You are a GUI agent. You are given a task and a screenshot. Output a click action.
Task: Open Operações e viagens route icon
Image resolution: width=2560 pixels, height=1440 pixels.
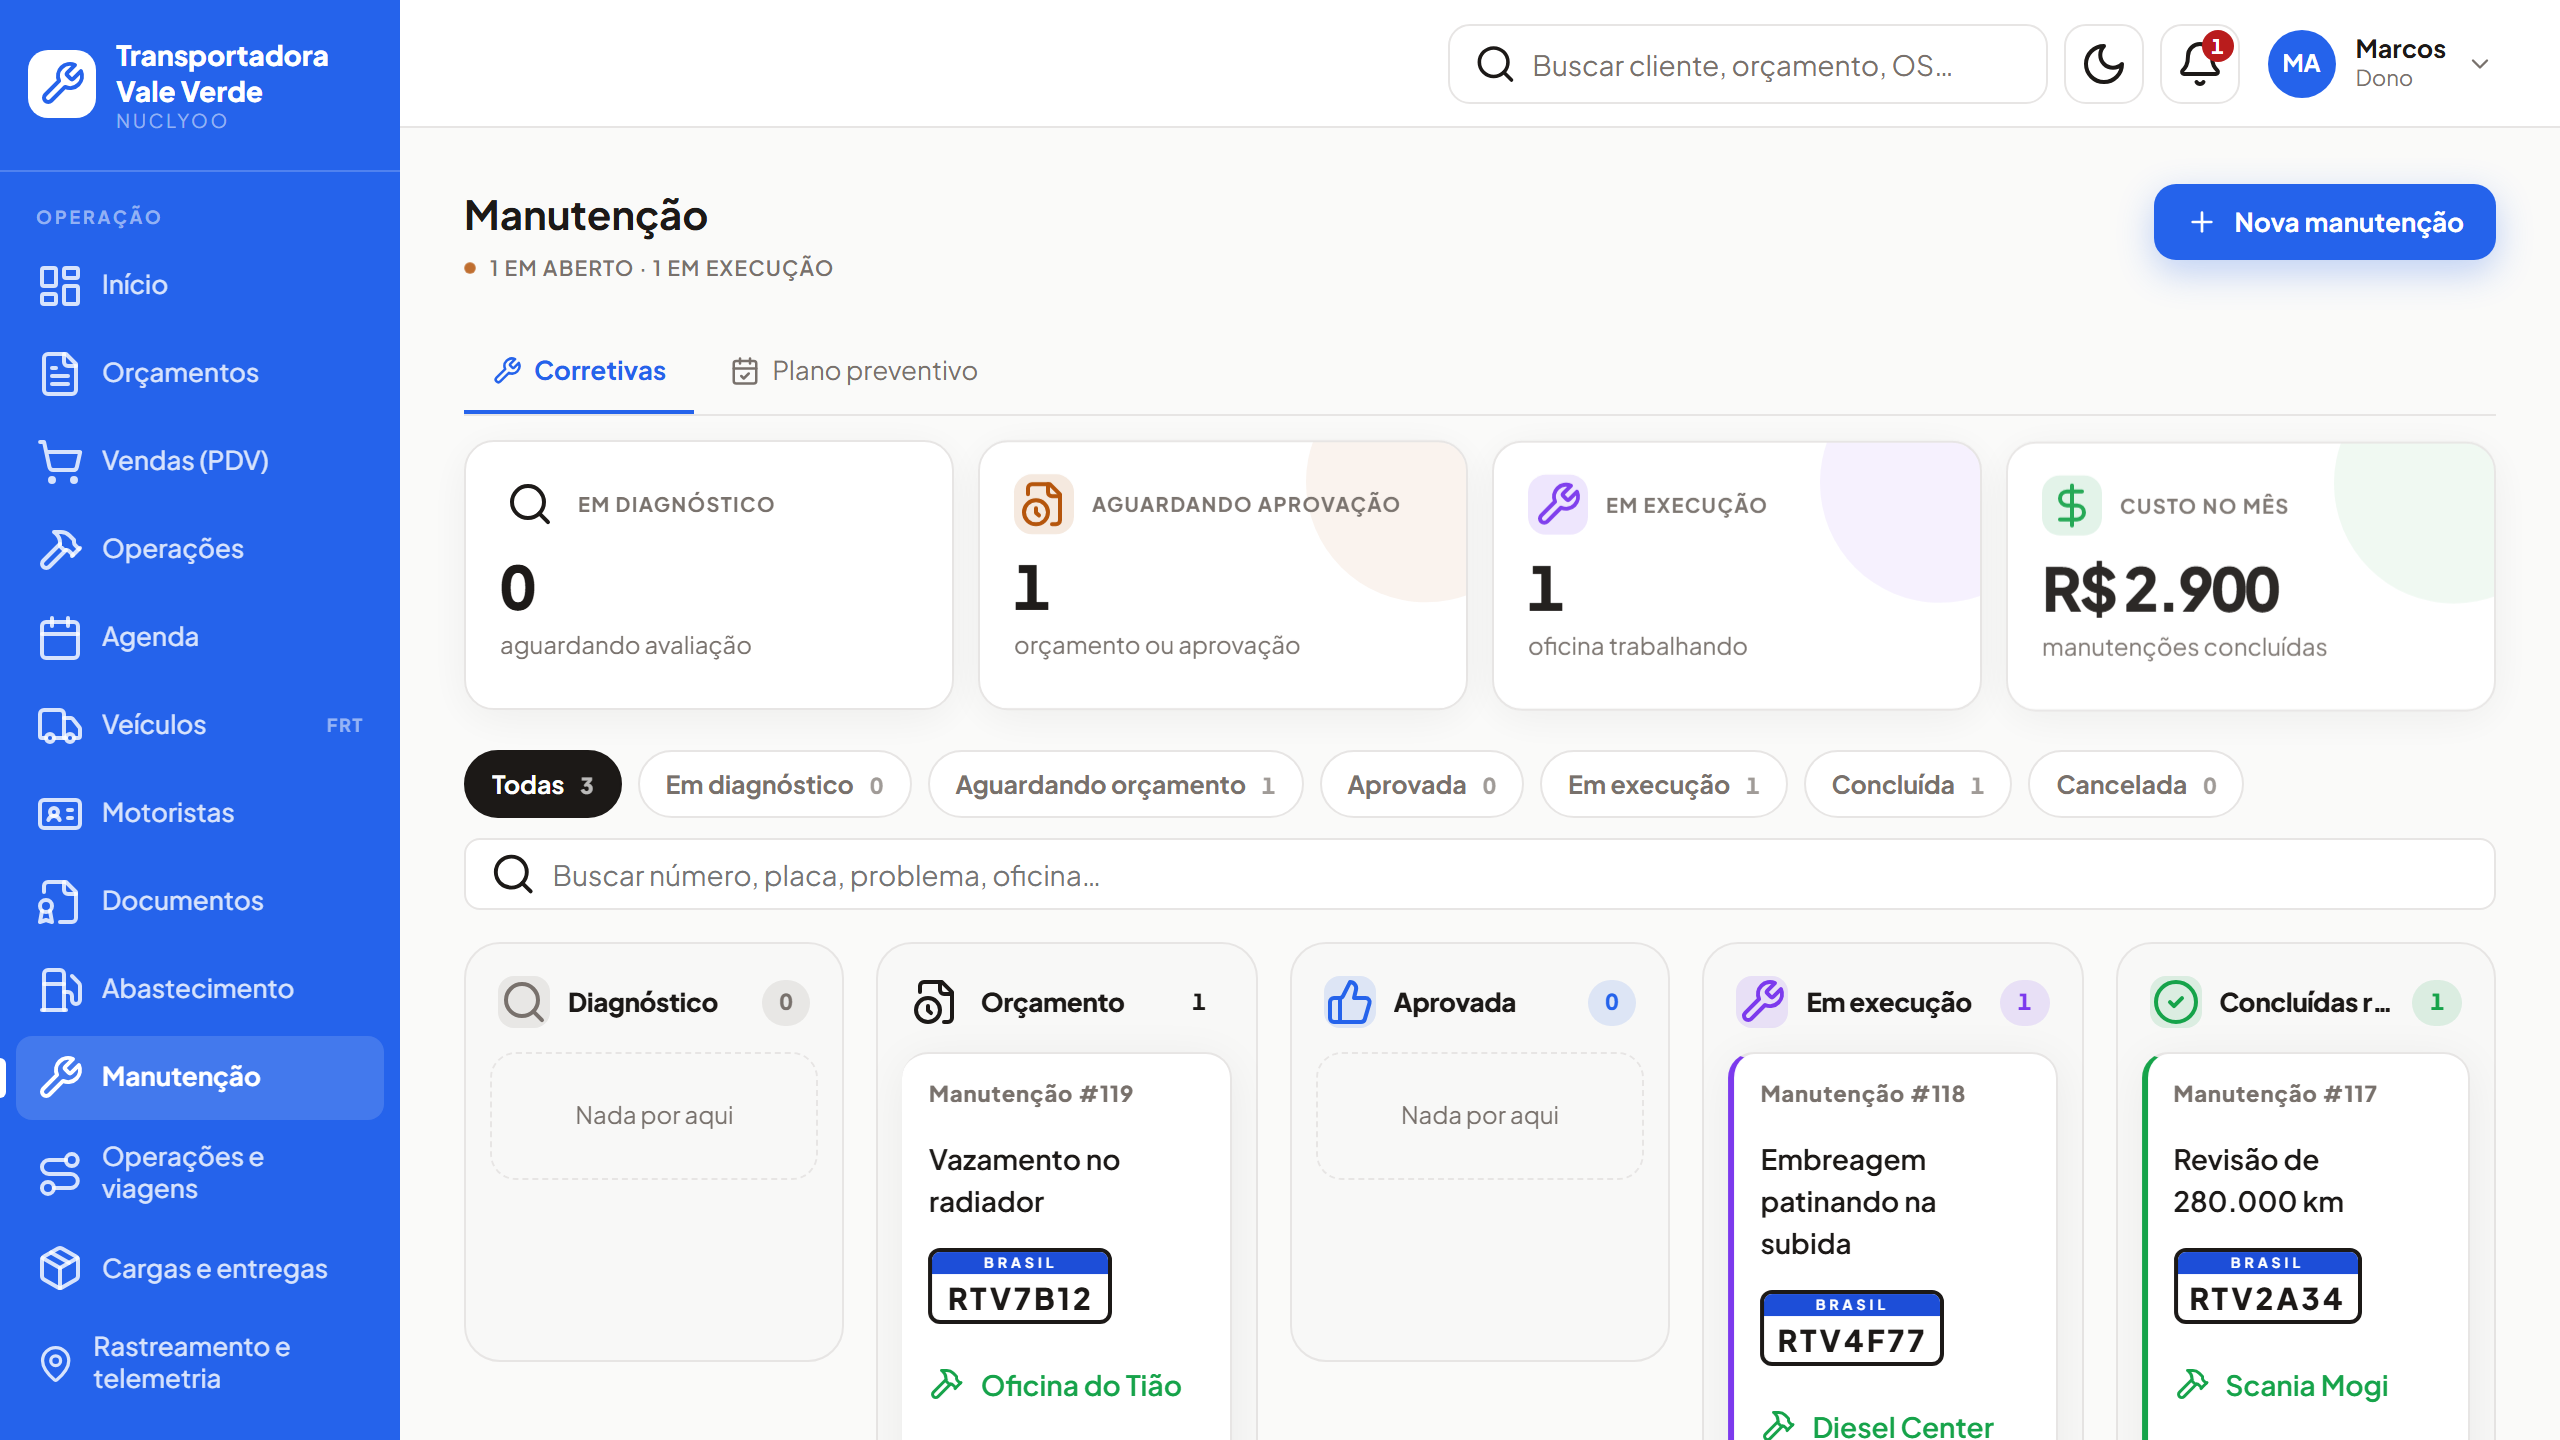click(60, 1173)
